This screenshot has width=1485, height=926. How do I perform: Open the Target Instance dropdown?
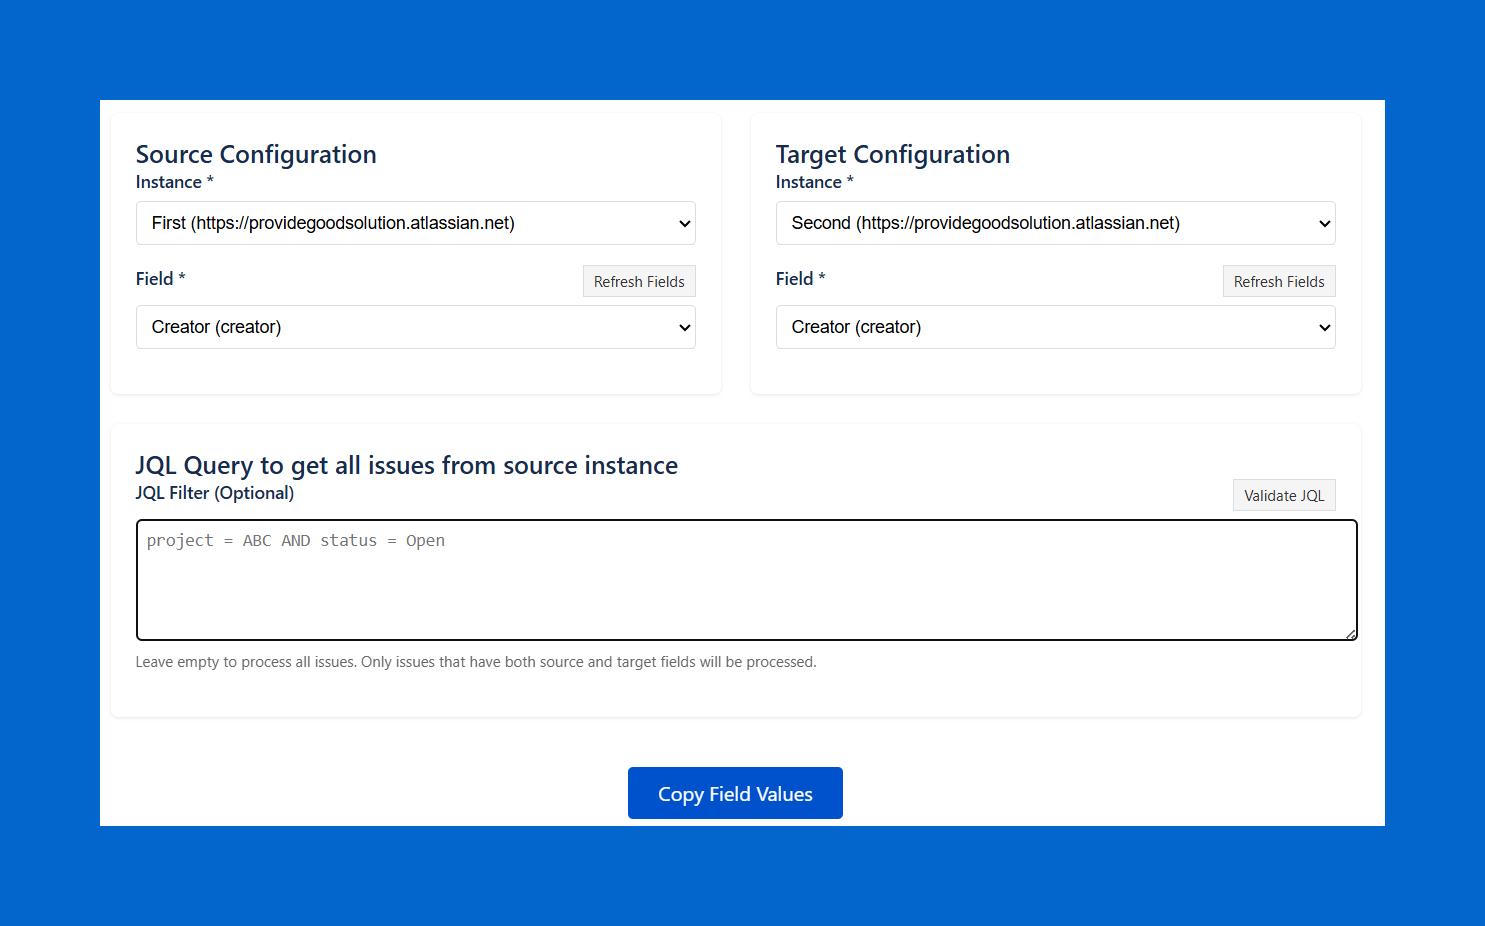click(x=1055, y=223)
